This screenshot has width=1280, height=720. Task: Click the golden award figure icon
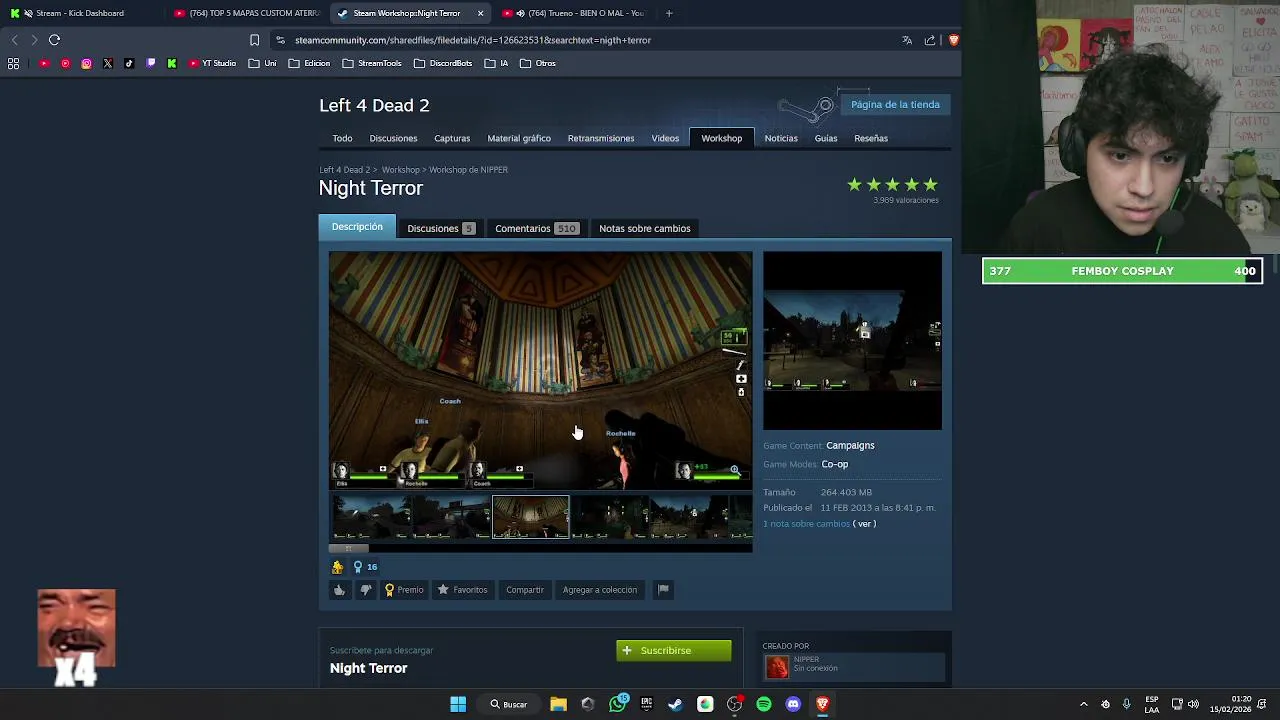click(x=337, y=567)
